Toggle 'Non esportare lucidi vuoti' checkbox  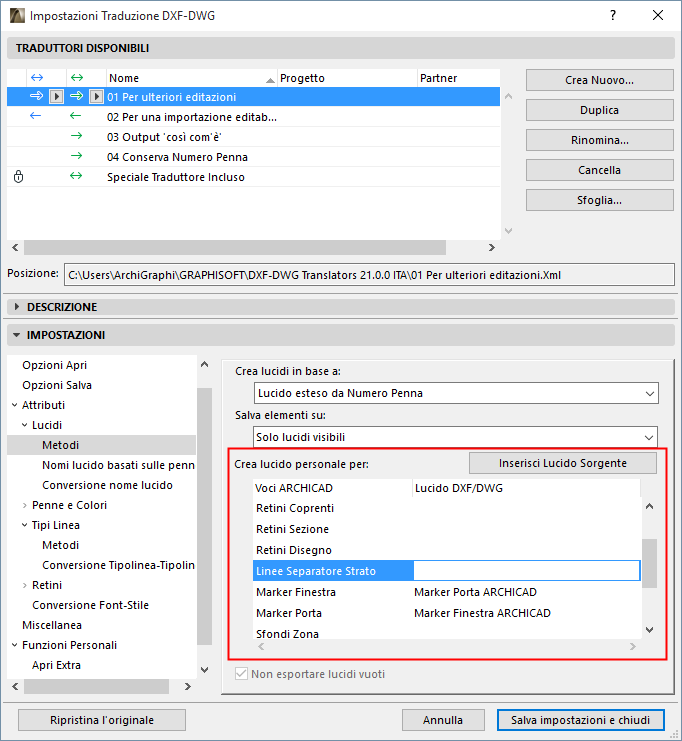pos(241,674)
